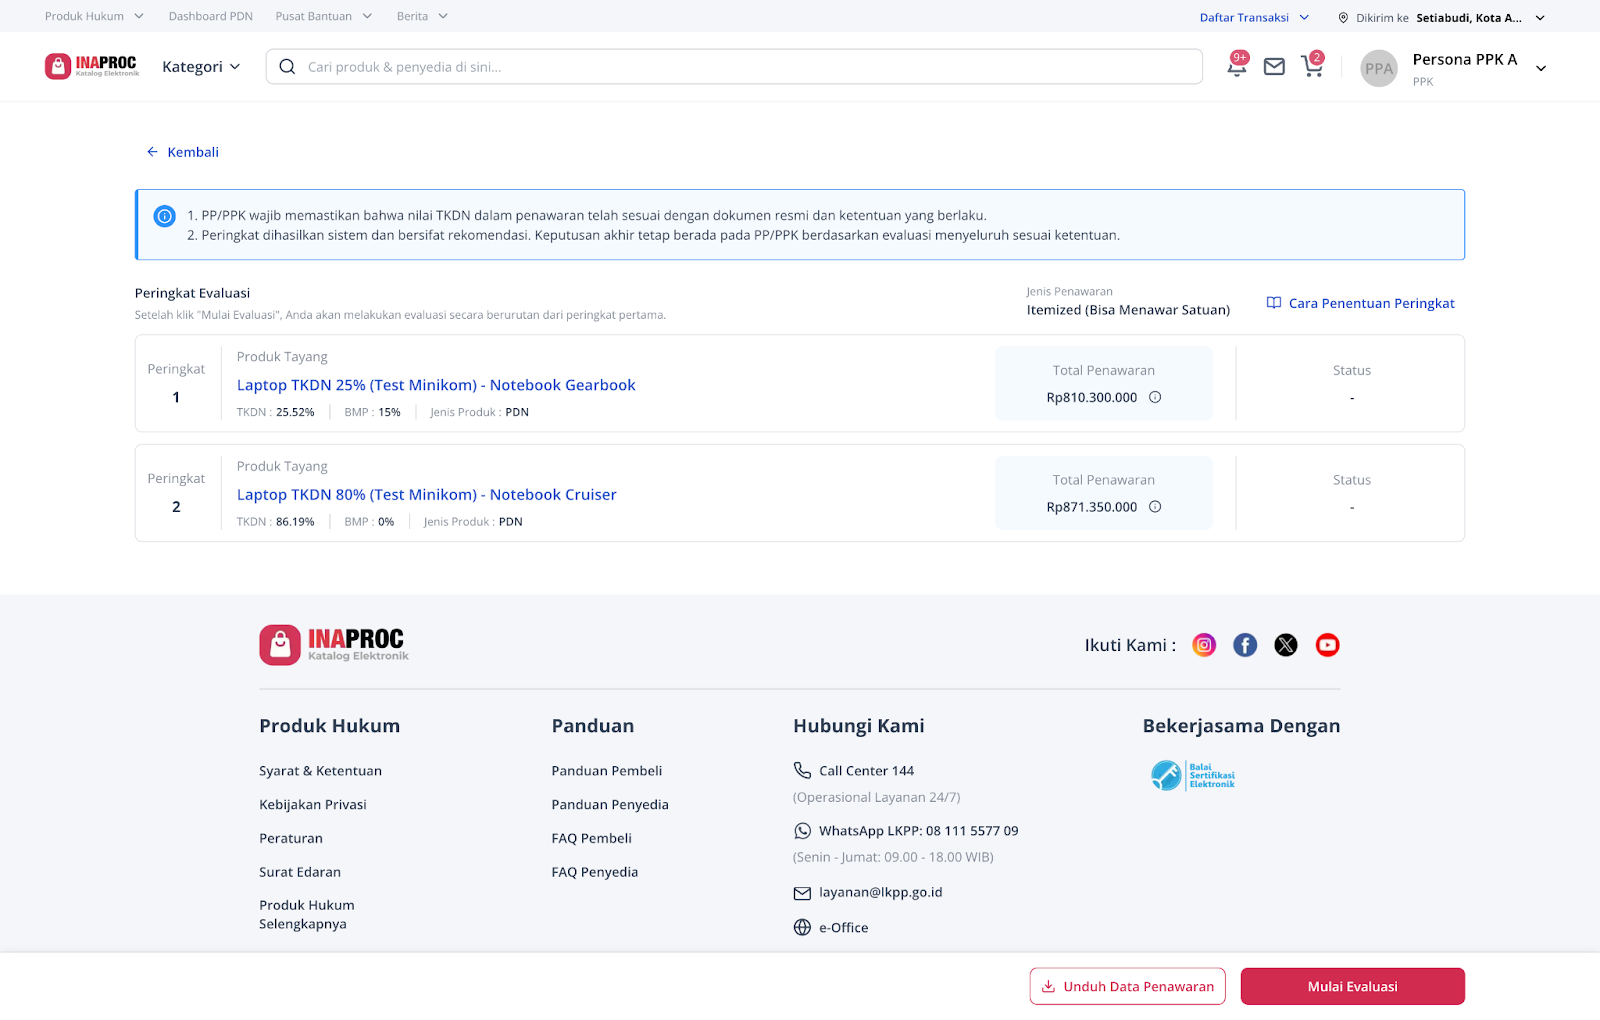Viewport: 1600px width, 1020px height.
Task: Open the Produk Hukum top menu
Action: point(94,16)
